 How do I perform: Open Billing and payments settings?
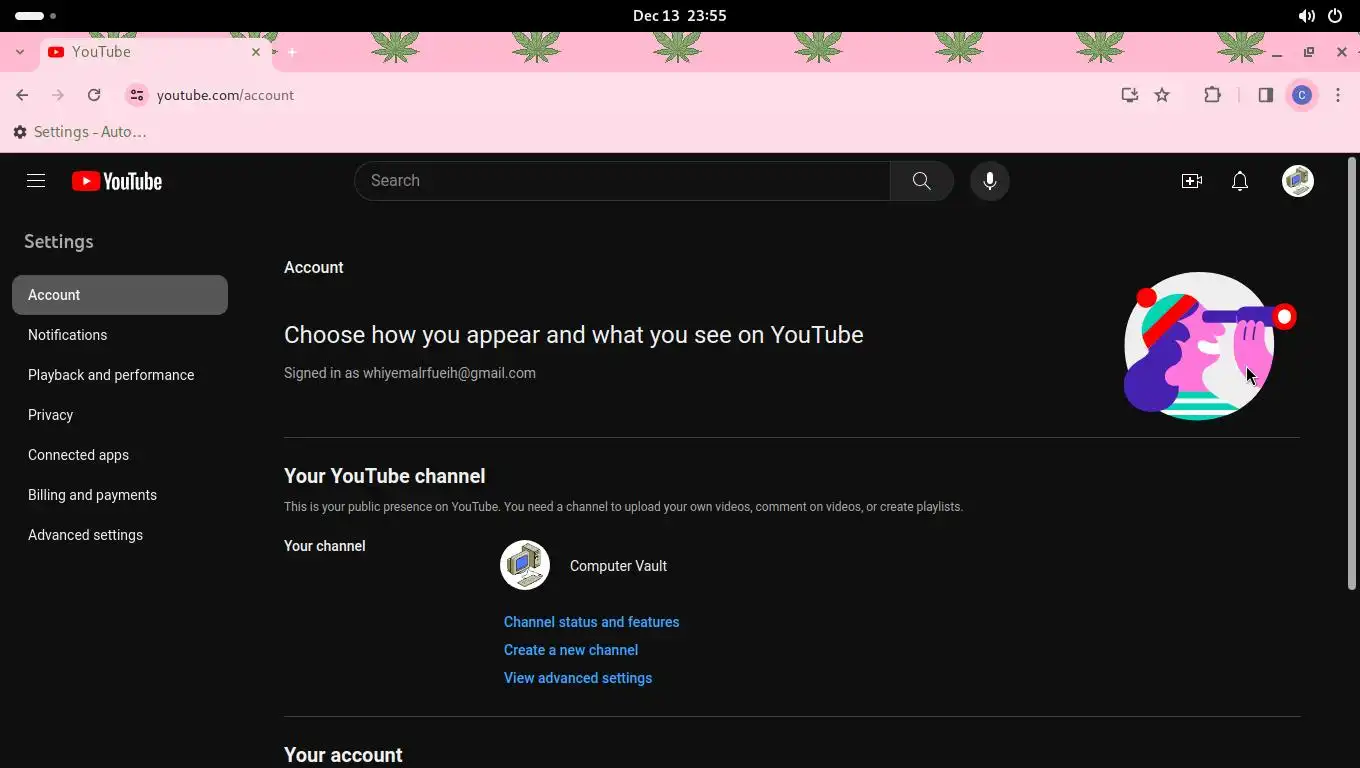click(x=120, y=495)
